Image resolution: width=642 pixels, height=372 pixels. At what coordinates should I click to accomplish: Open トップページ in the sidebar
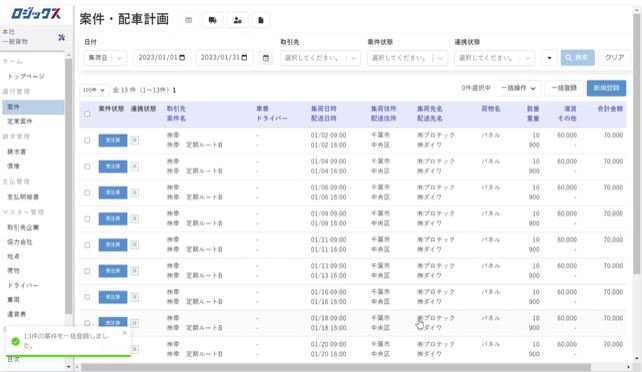click(x=26, y=76)
